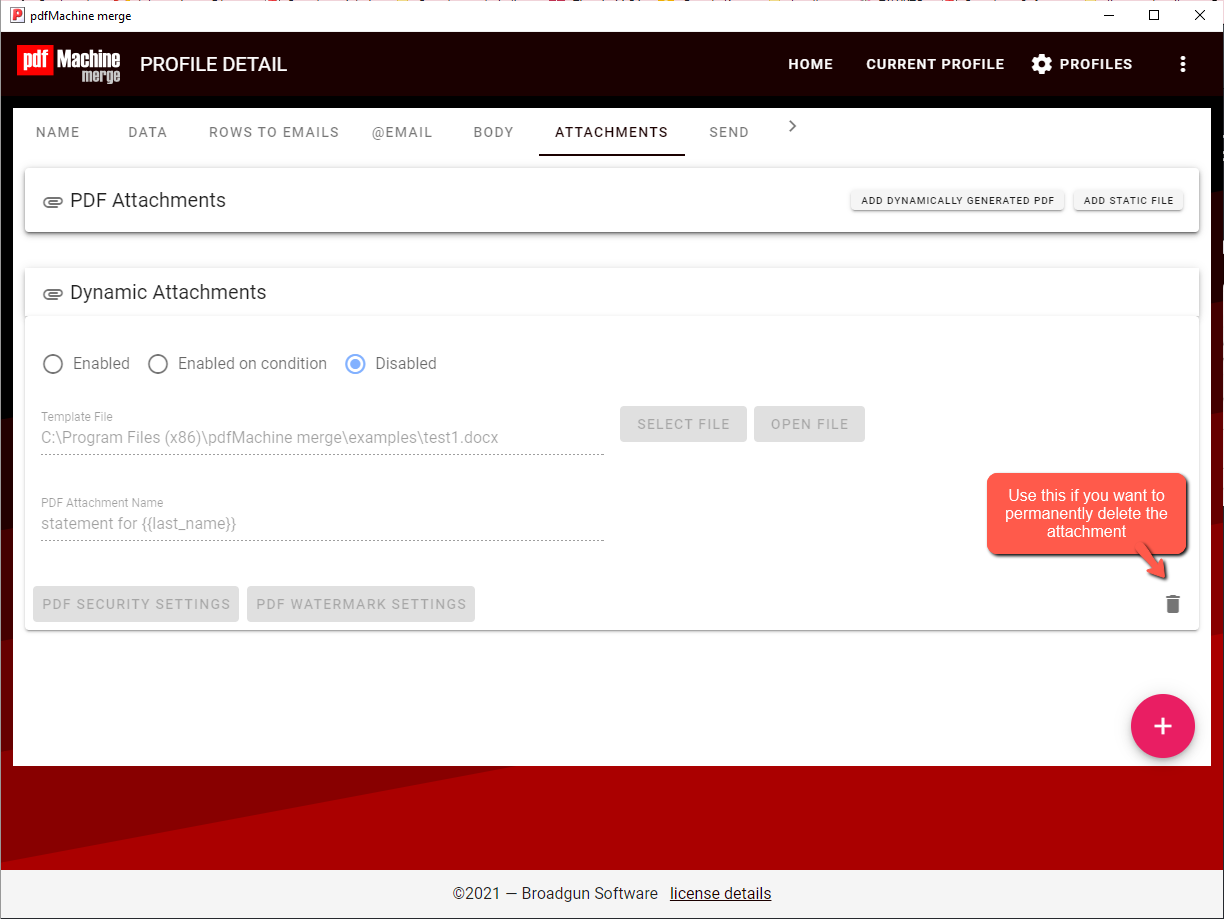Open PROFILES in top navigation
The height and width of the screenshot is (919, 1224).
tap(1082, 64)
